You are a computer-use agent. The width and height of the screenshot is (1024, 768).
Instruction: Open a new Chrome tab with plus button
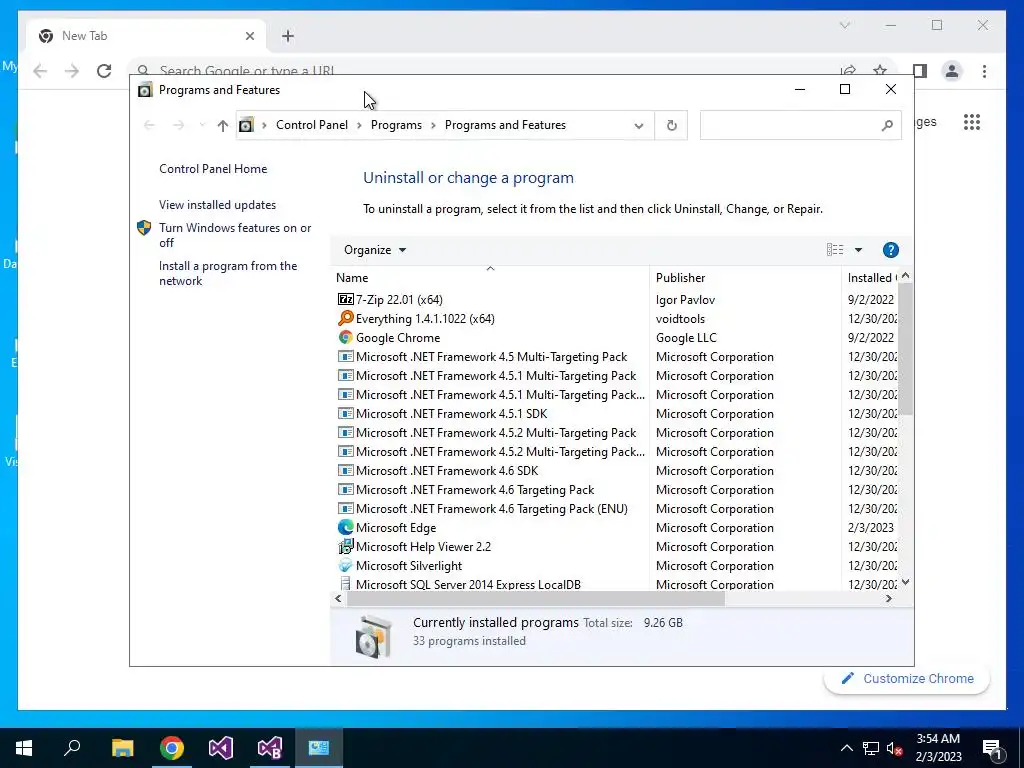(x=288, y=36)
